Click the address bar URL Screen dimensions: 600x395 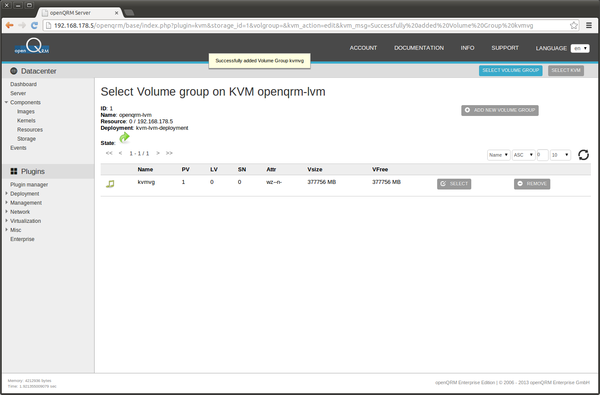click(293, 26)
